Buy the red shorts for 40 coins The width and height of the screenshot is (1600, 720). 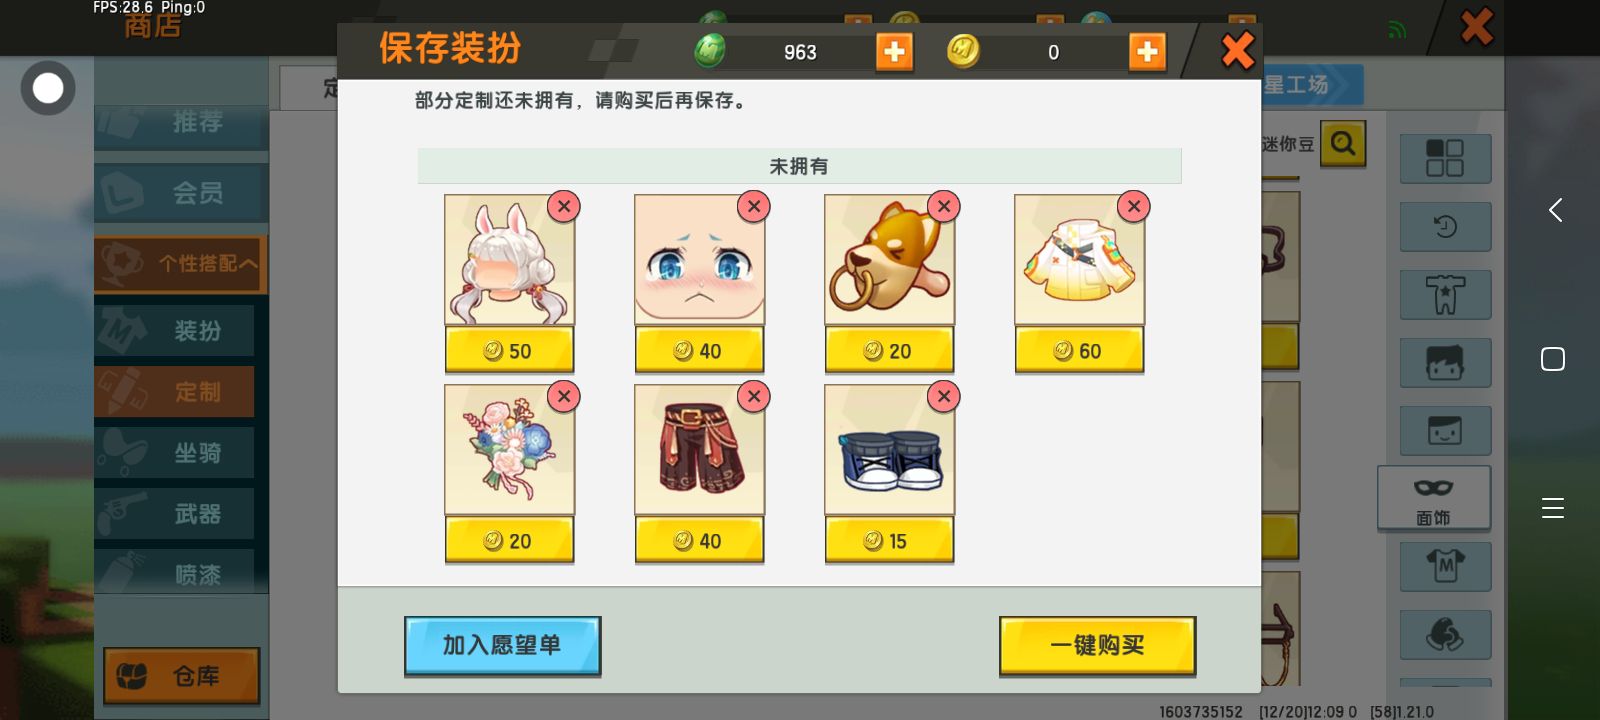[699, 541]
